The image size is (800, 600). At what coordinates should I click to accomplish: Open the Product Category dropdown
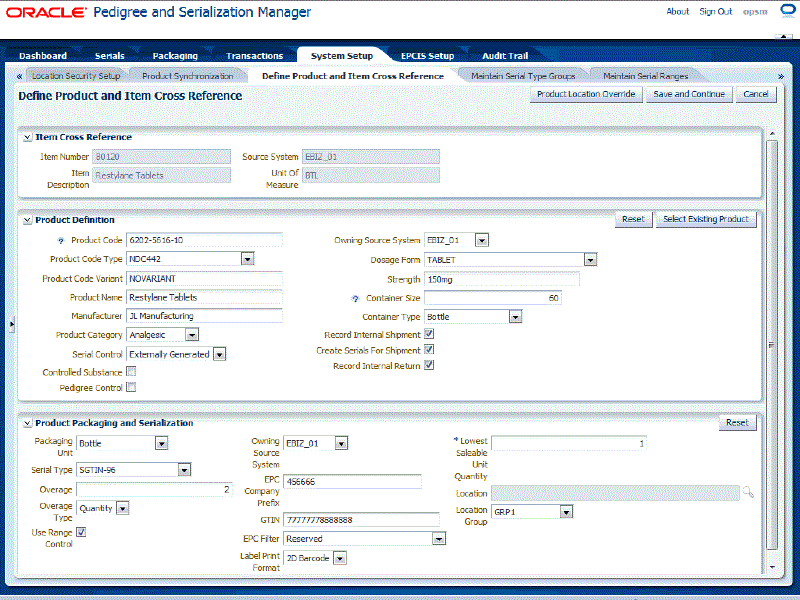tap(192, 335)
